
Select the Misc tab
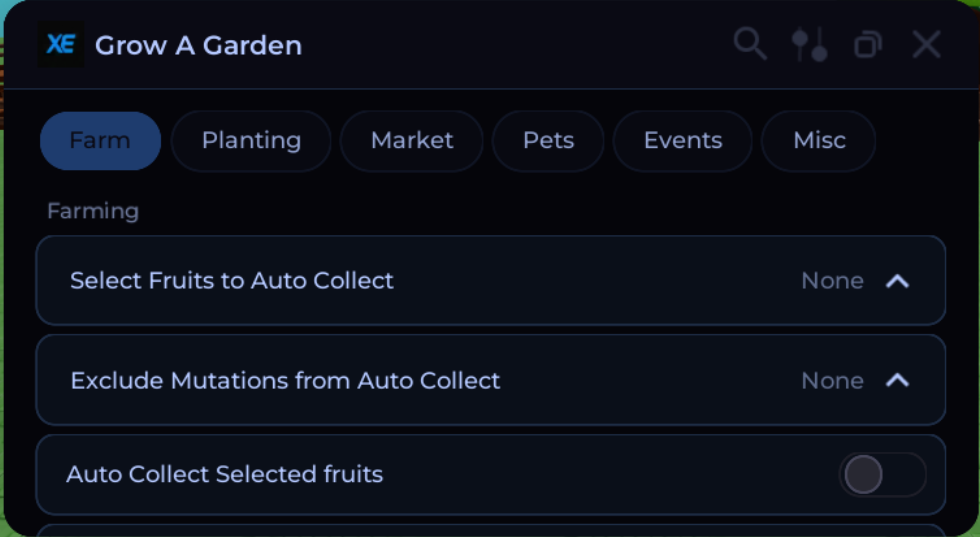819,141
